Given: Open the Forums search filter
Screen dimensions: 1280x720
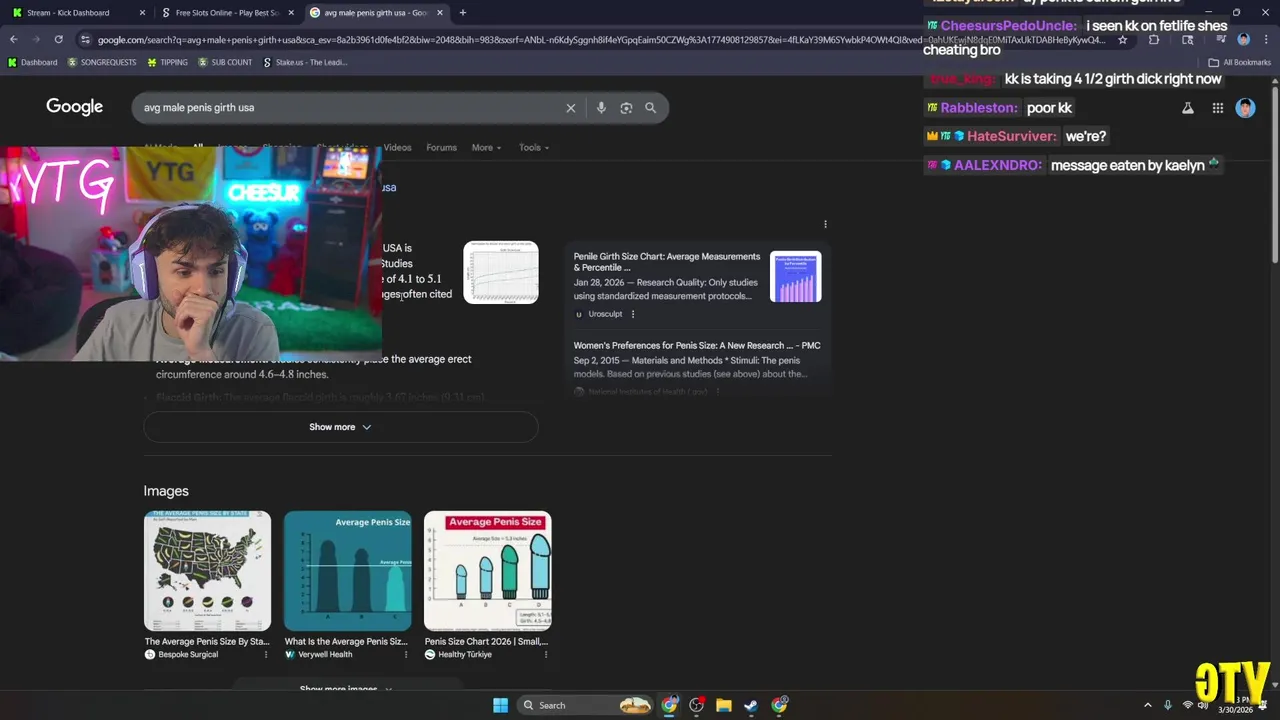Looking at the screenshot, I should (x=441, y=147).
